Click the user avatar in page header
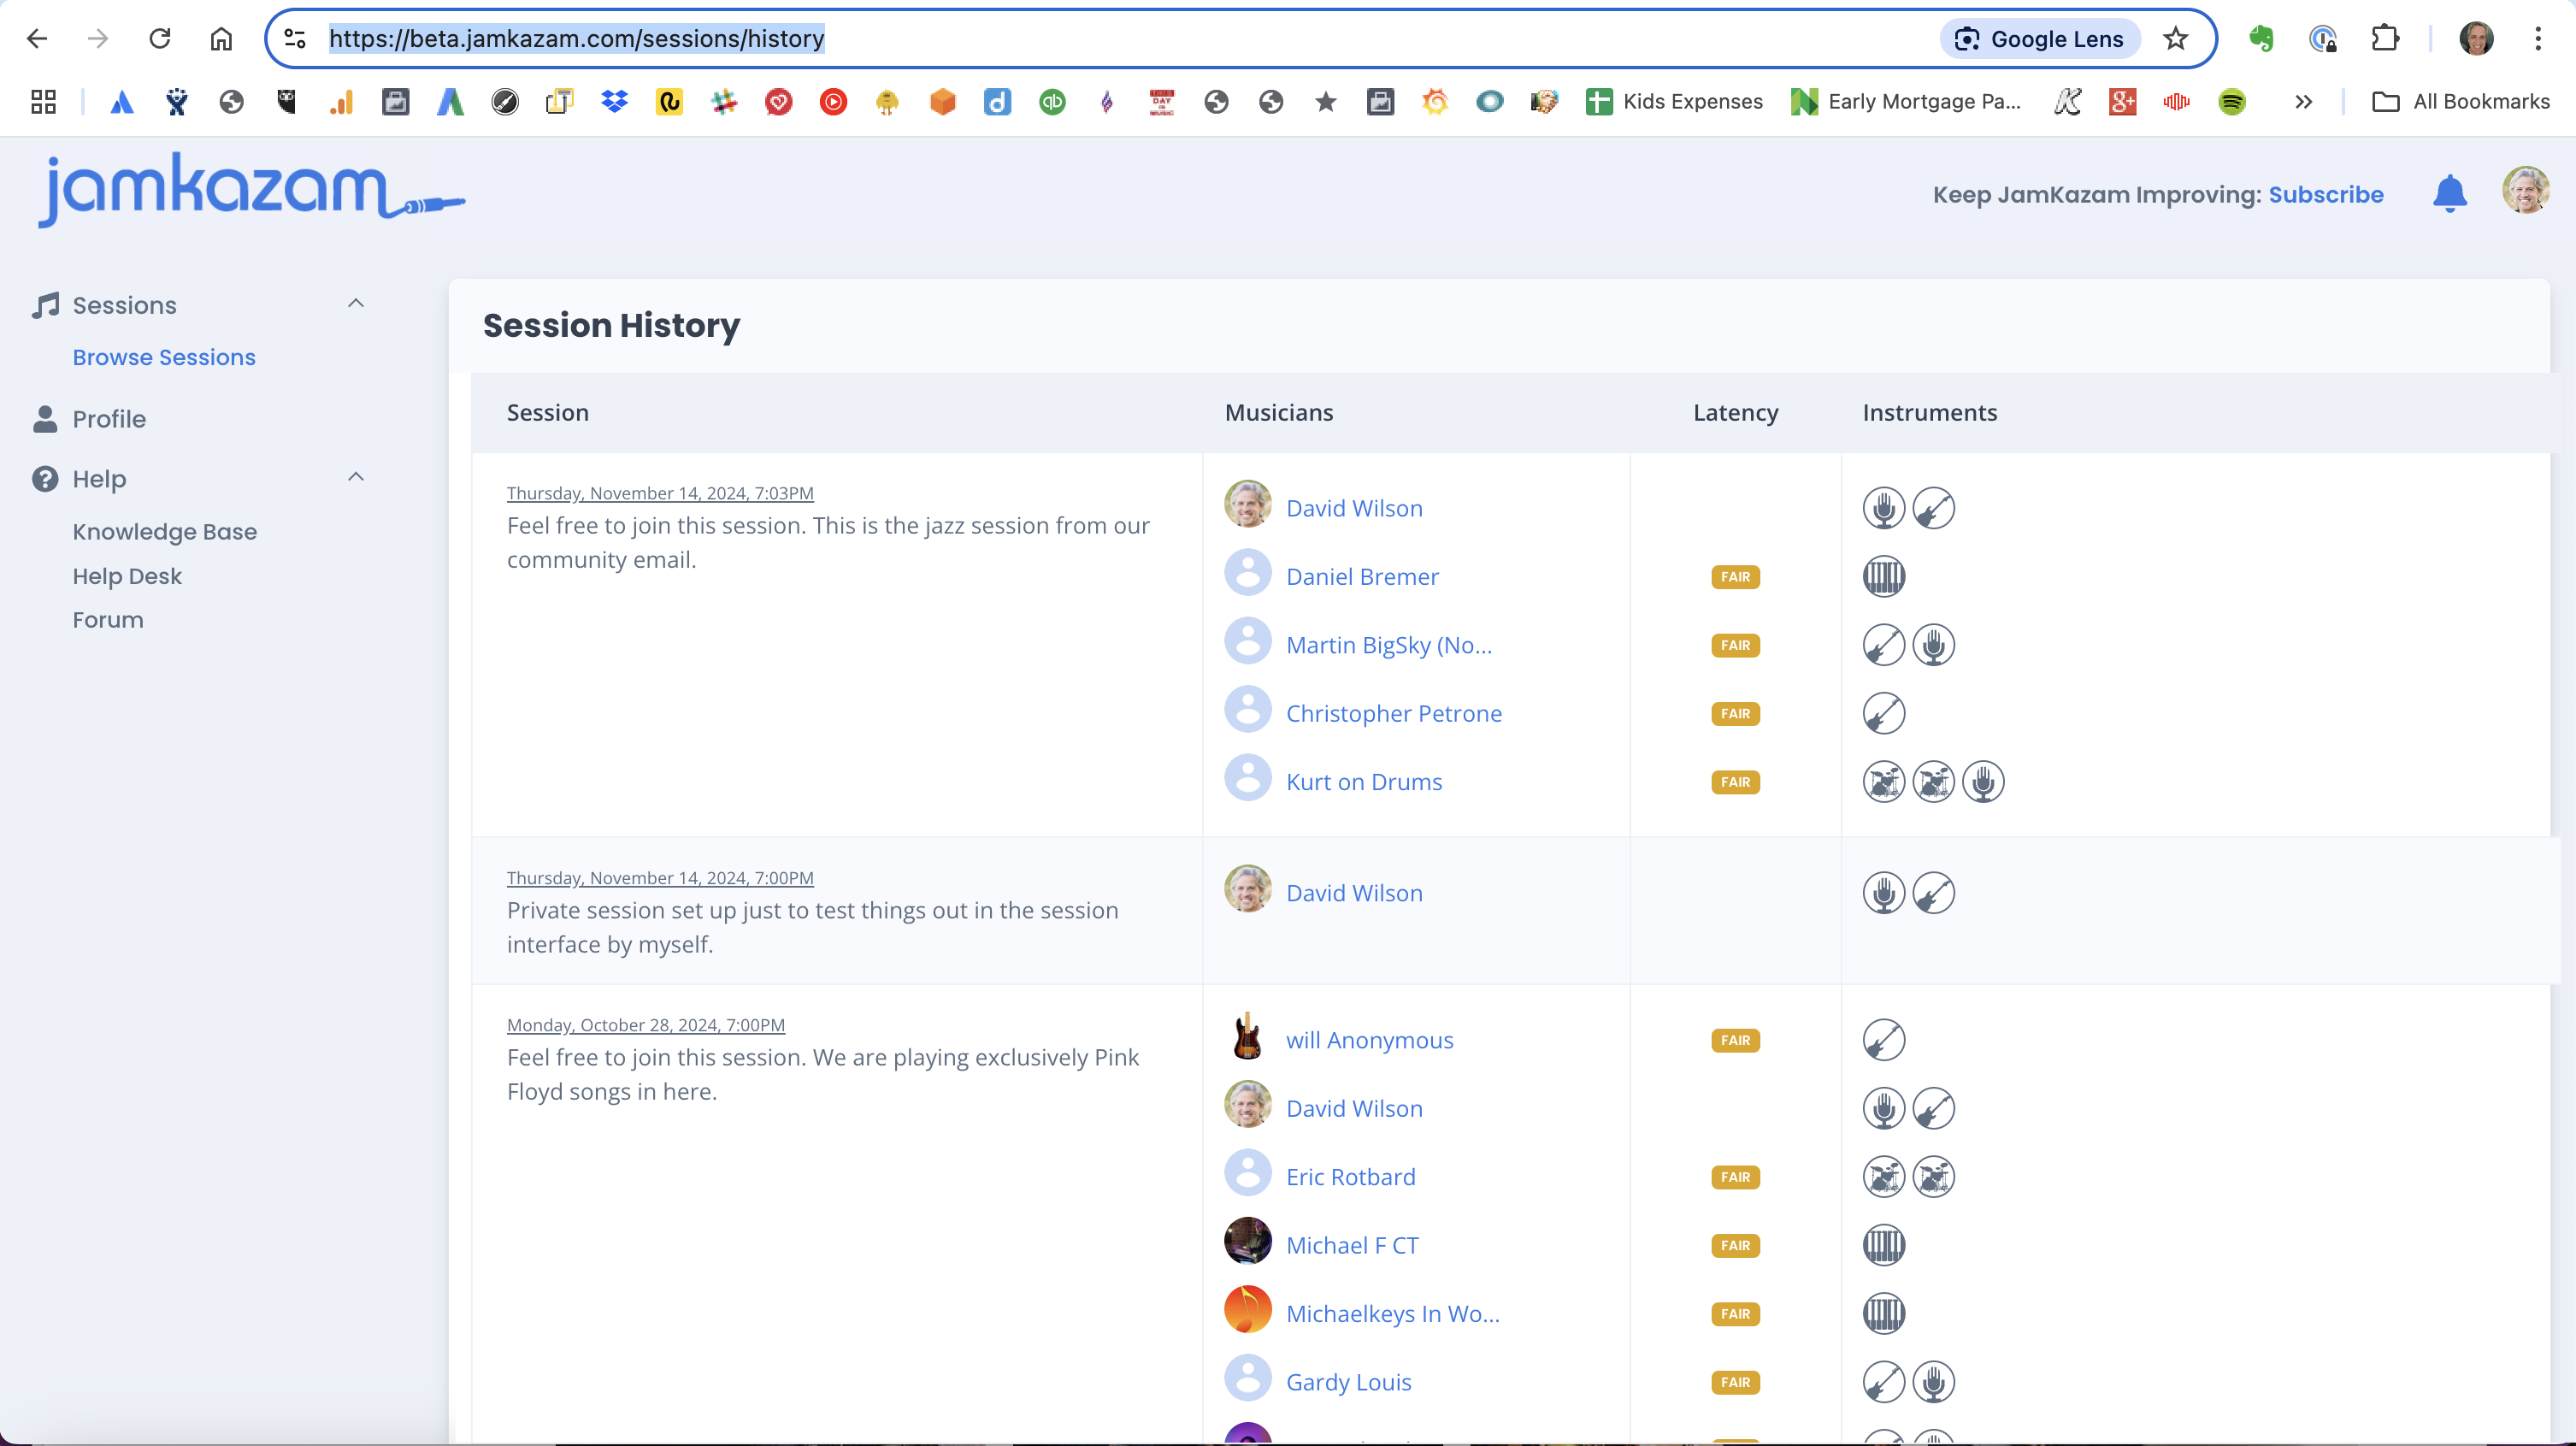Screen dimensions: 2576x1446 [x=2525, y=190]
